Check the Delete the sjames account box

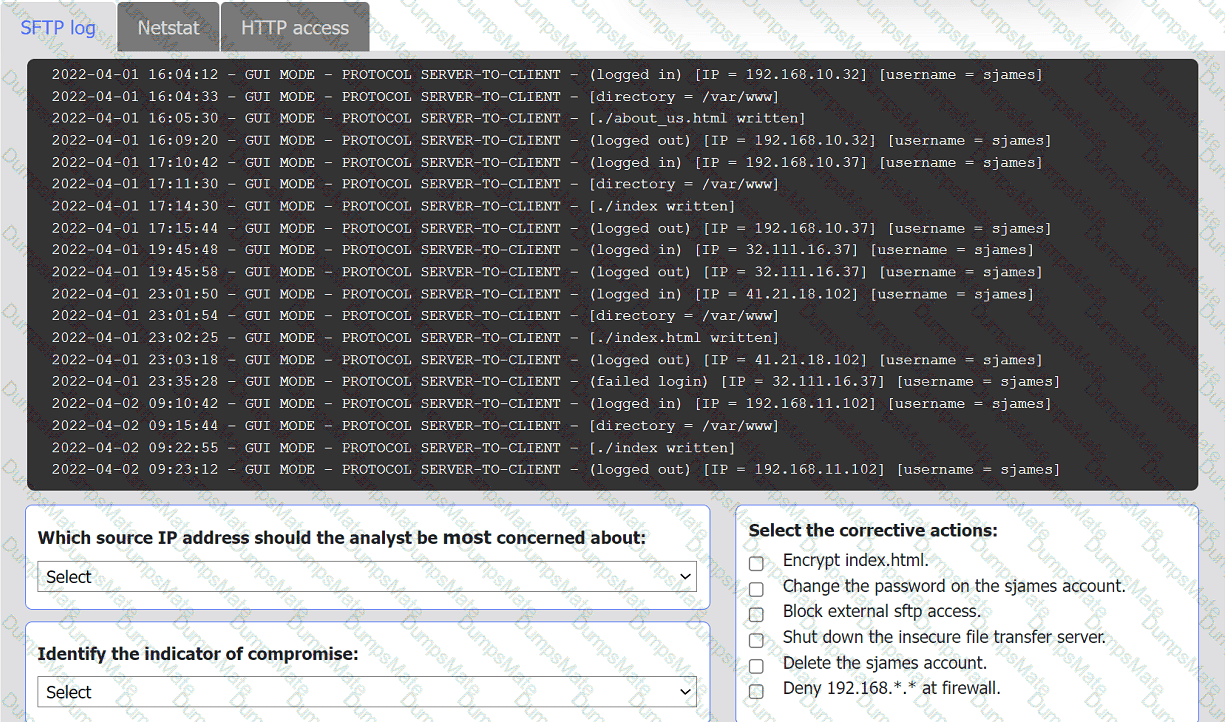click(757, 666)
